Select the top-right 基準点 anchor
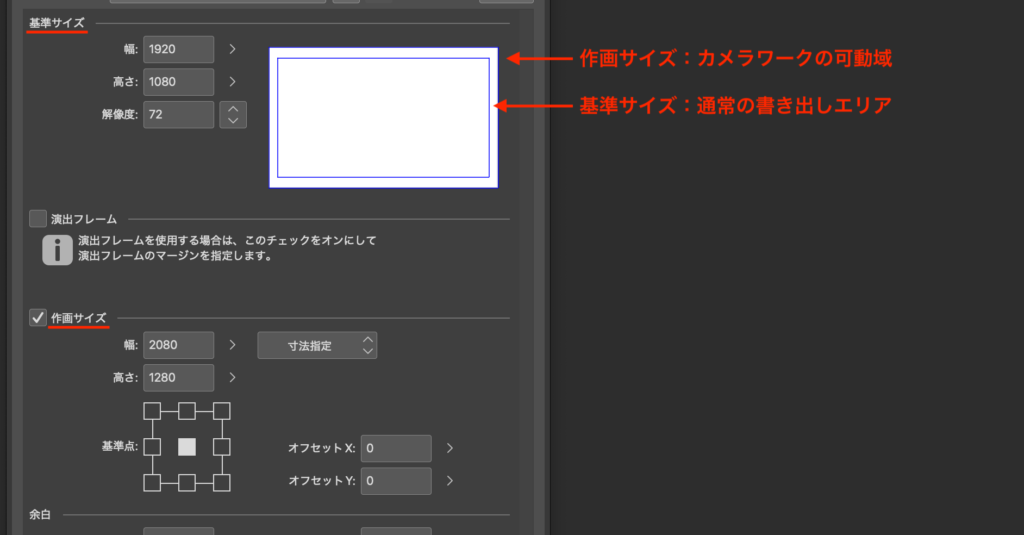This screenshot has width=1024, height=535. [x=221, y=411]
